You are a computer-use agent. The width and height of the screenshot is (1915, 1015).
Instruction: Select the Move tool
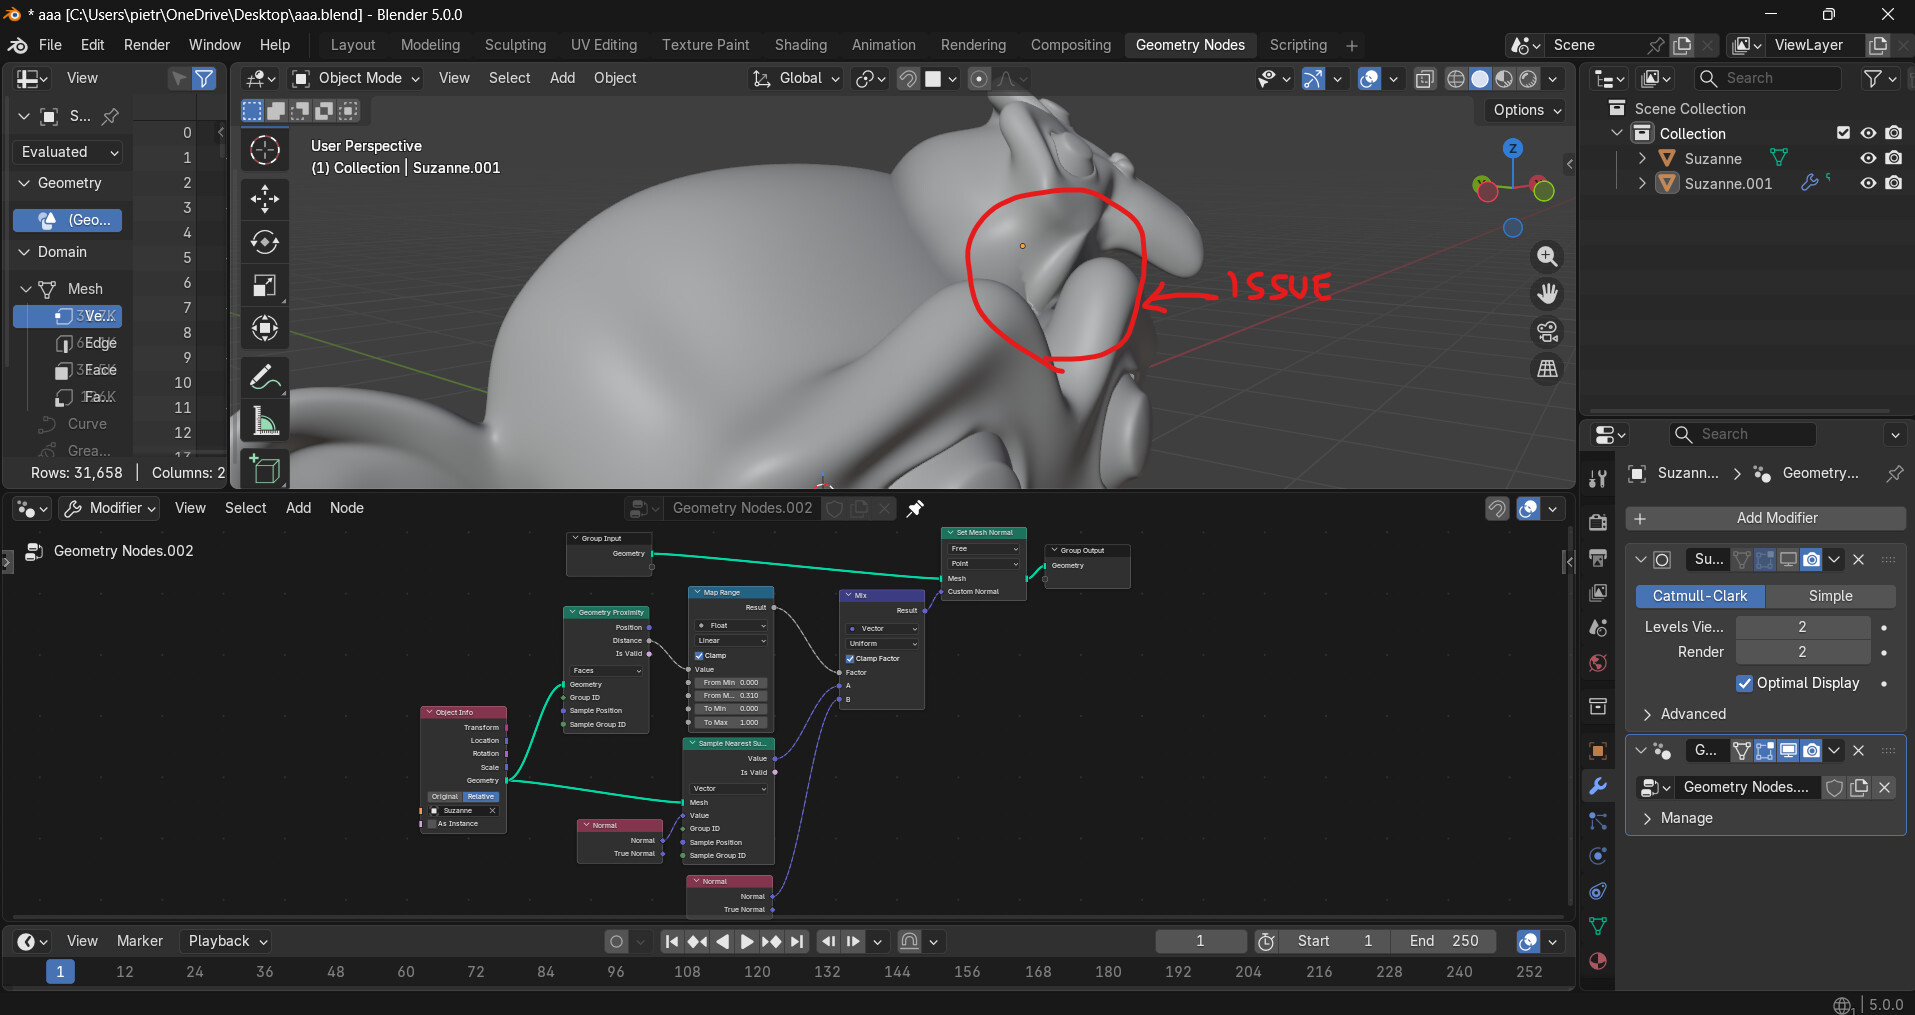(x=264, y=199)
